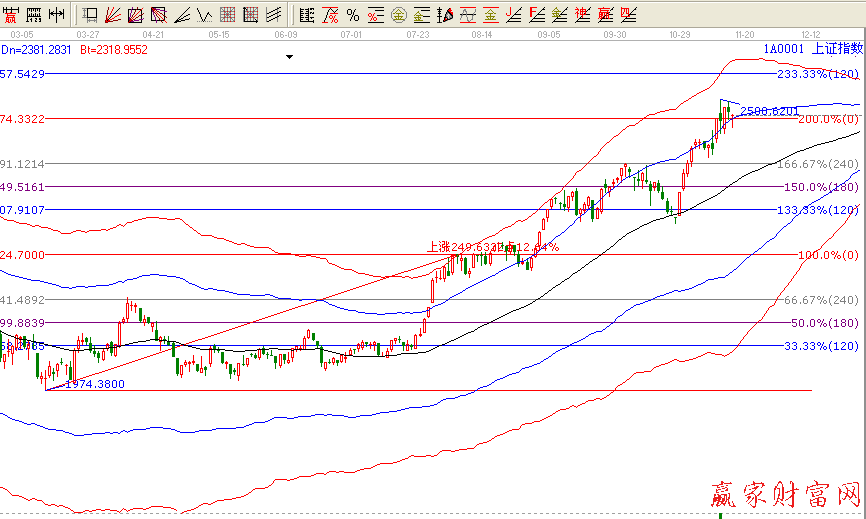Image resolution: width=866 pixels, height=519 pixels.
Task: Click the 1A0001 上证指数 stock label
Action: coord(811,48)
